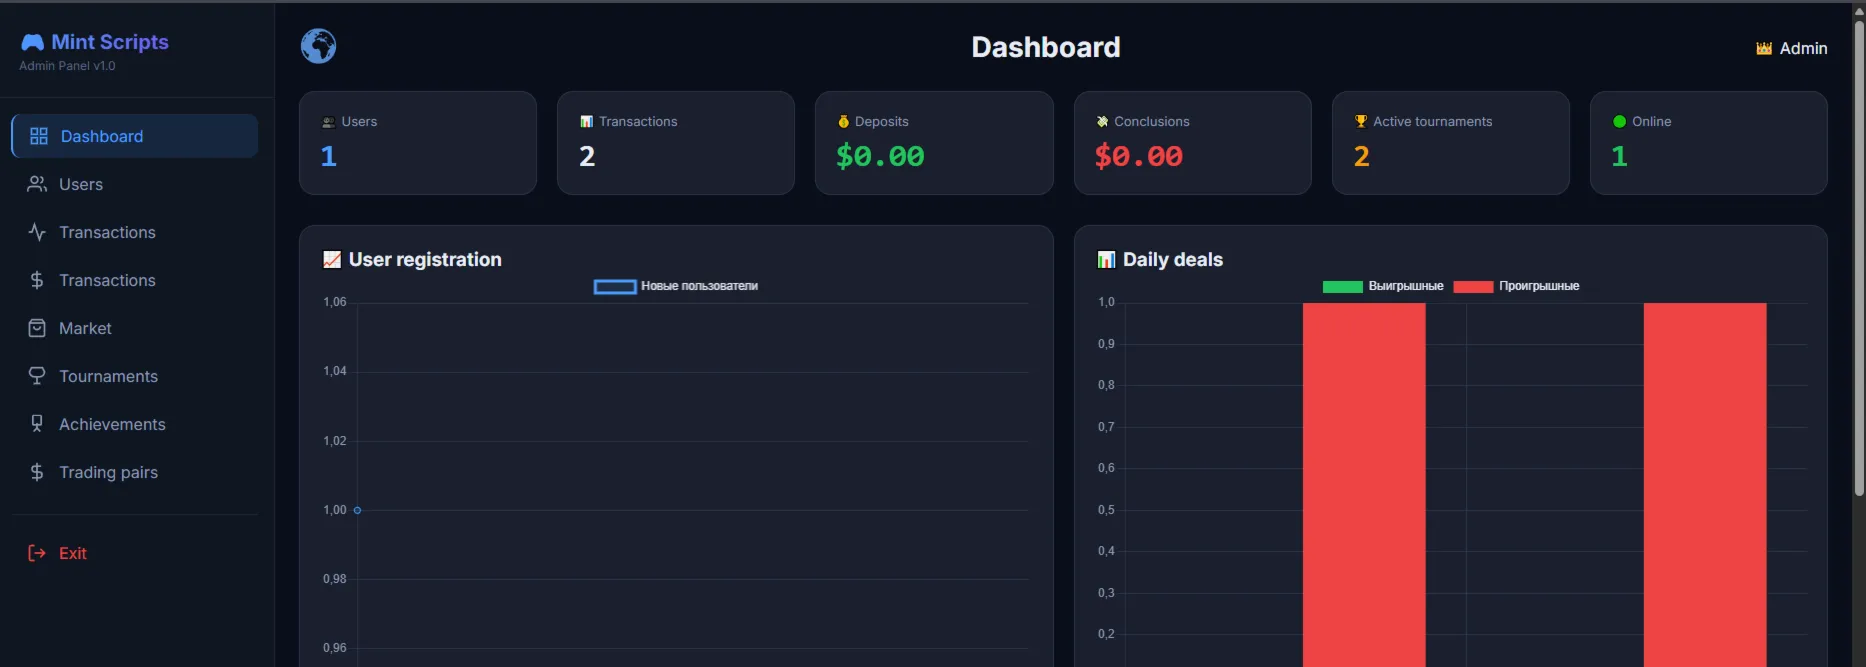This screenshot has width=1866, height=667.
Task: Toggle the Новые пользователи legend box
Action: [615, 287]
